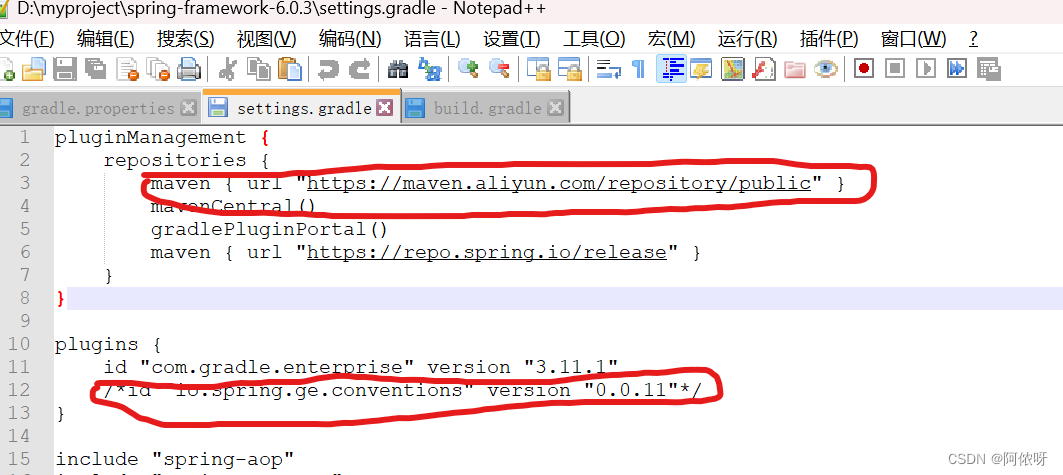Click the Save Recorded Macro icon
Screen dimensions: 1063x475
989,69
